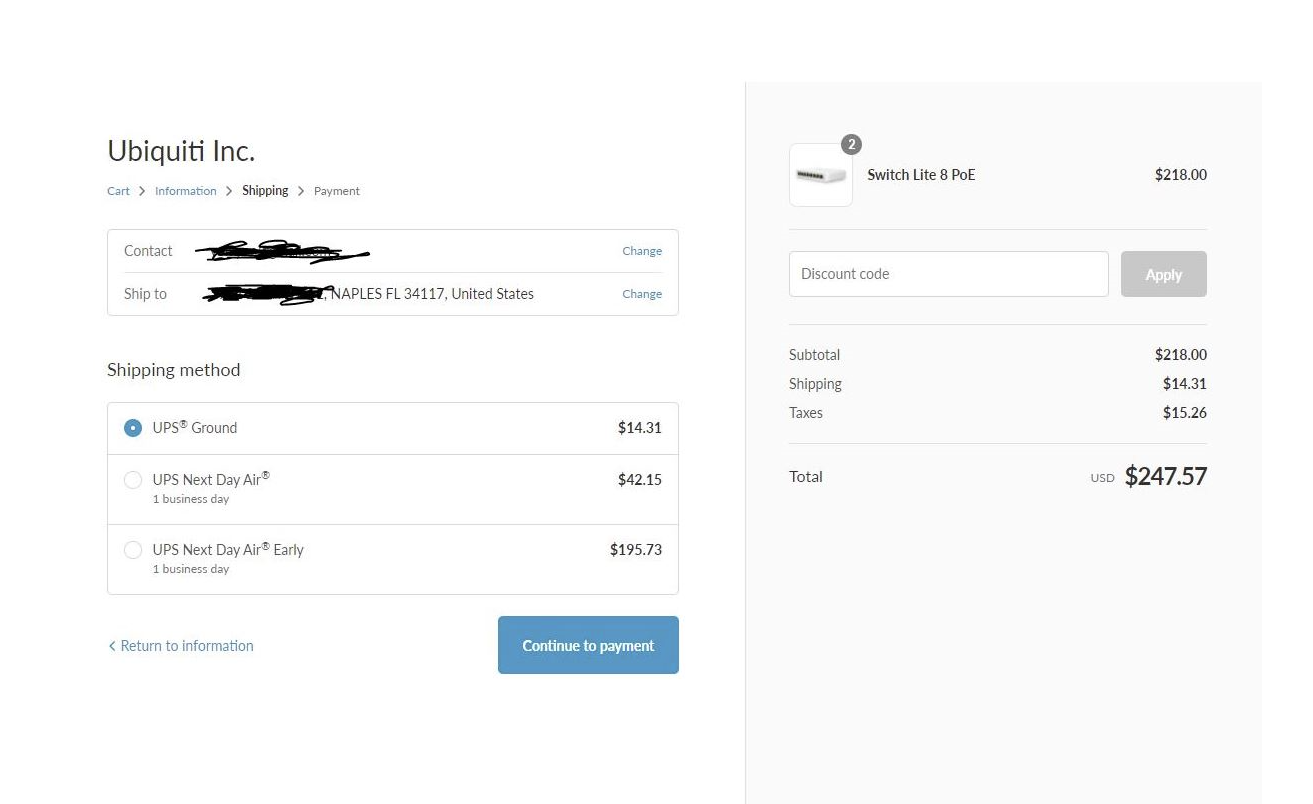The image size is (1313, 804).
Task: Click the Switch Lite 8 PoE thumbnail
Action: tap(820, 175)
